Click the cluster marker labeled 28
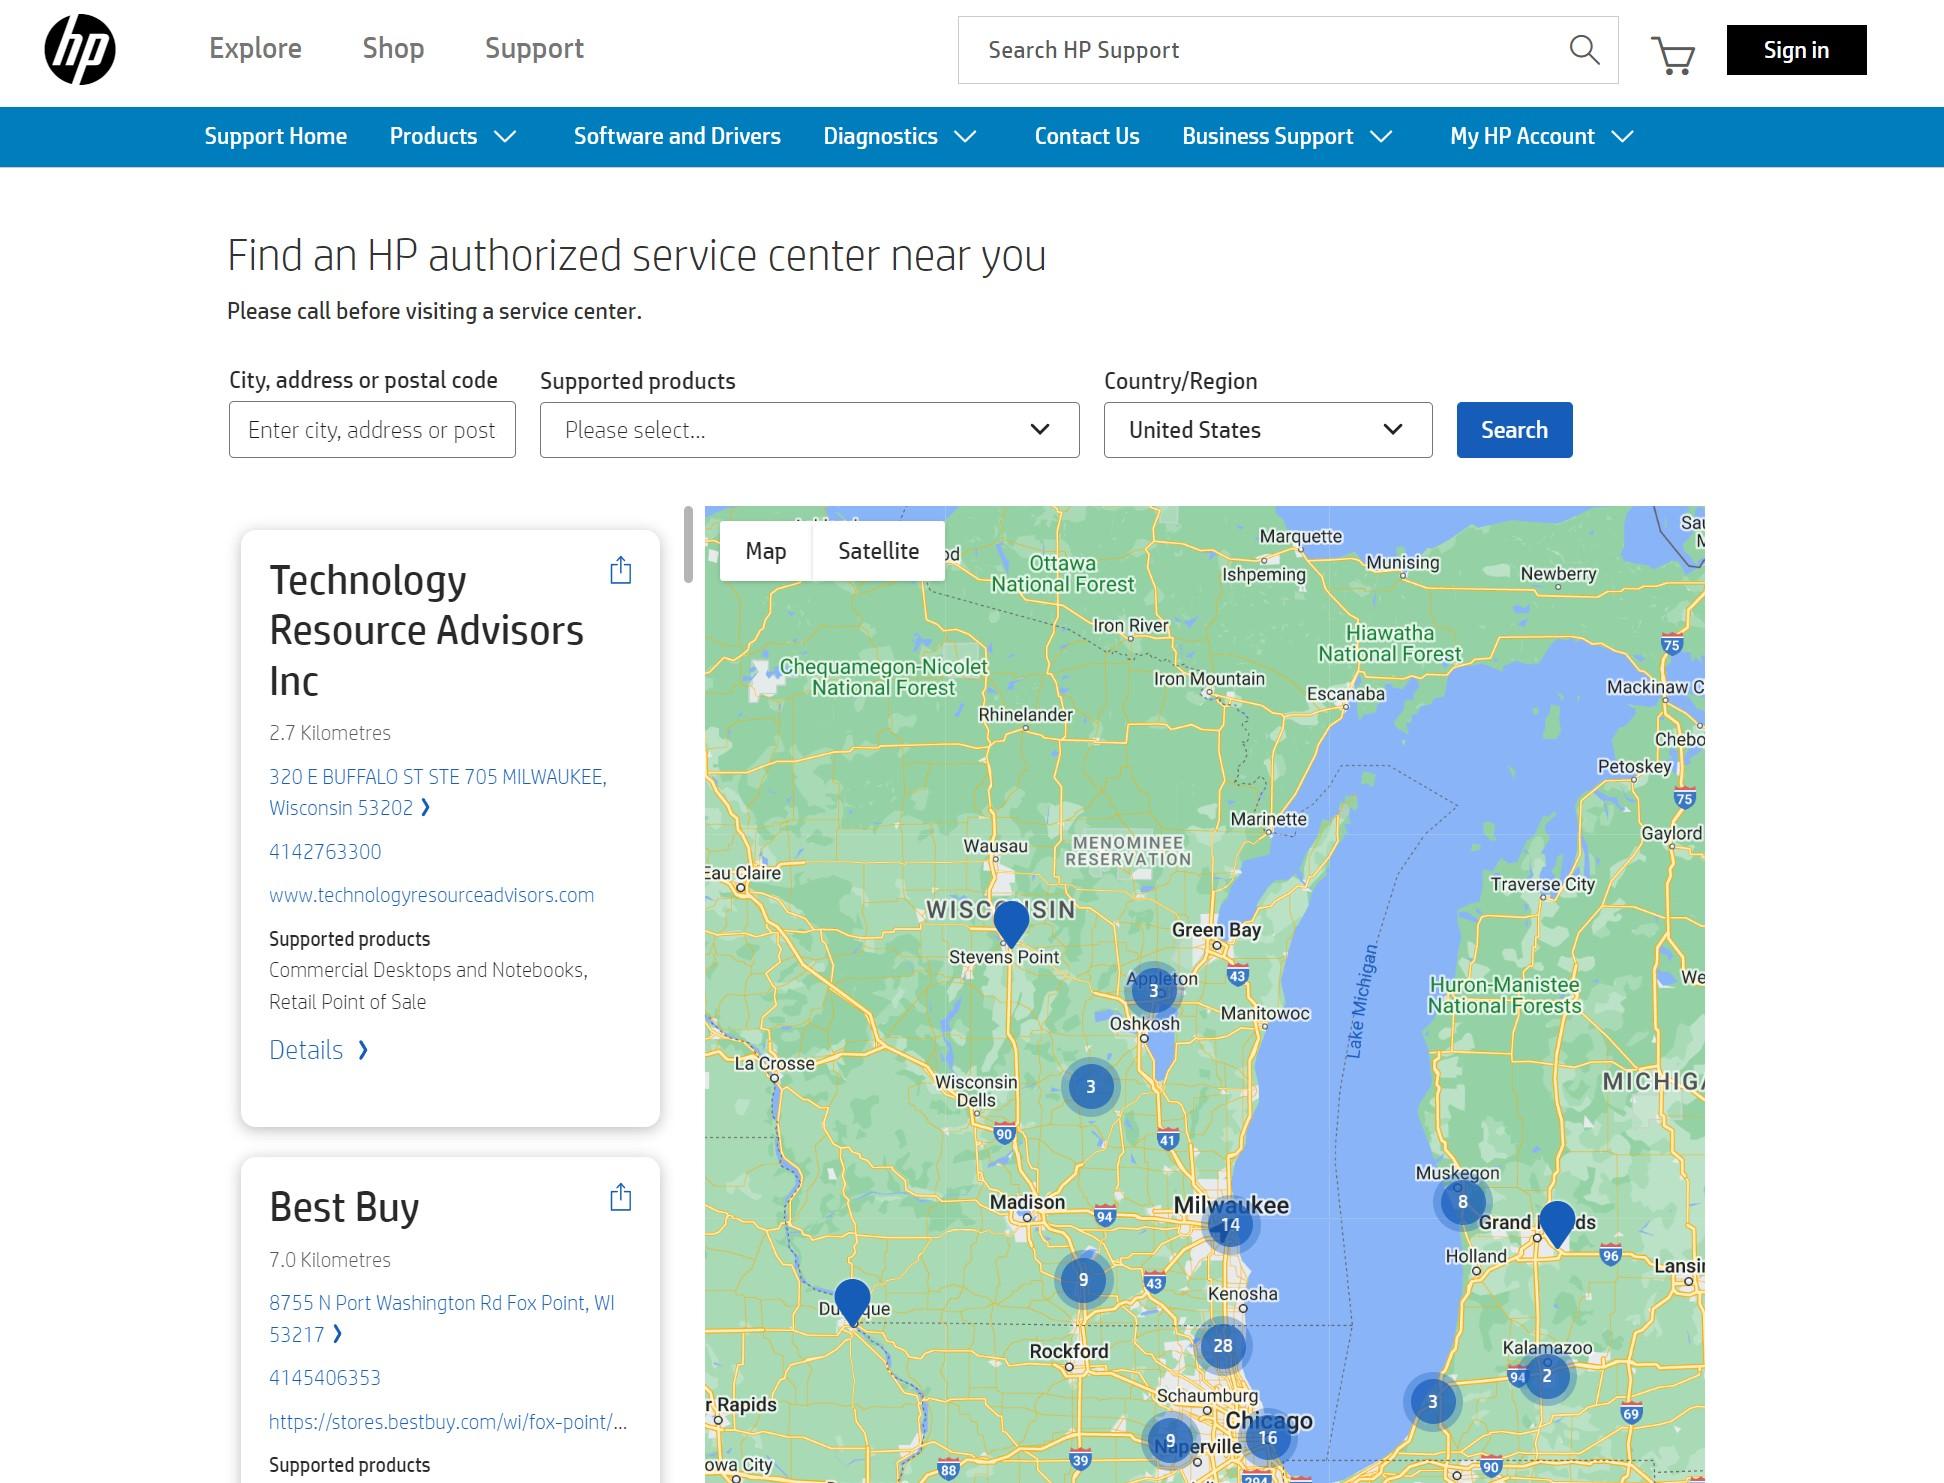Screen dimensions: 1944x1483 point(1222,1346)
